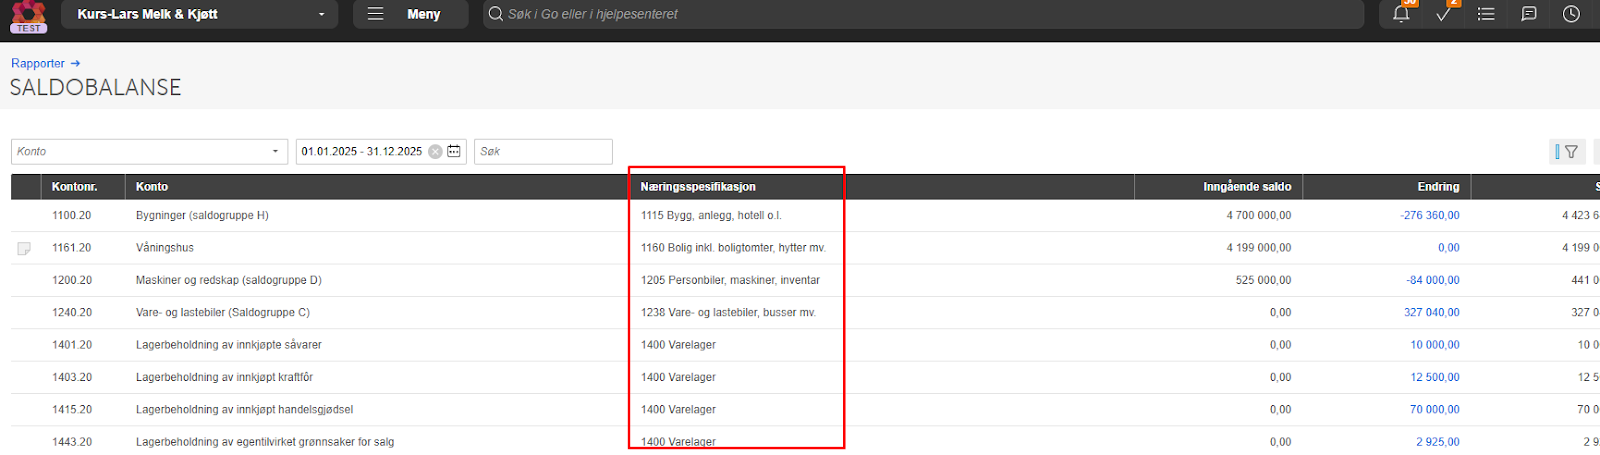Select account number 1415.20
This screenshot has height=455, width=1600.
pyautogui.click(x=72, y=409)
